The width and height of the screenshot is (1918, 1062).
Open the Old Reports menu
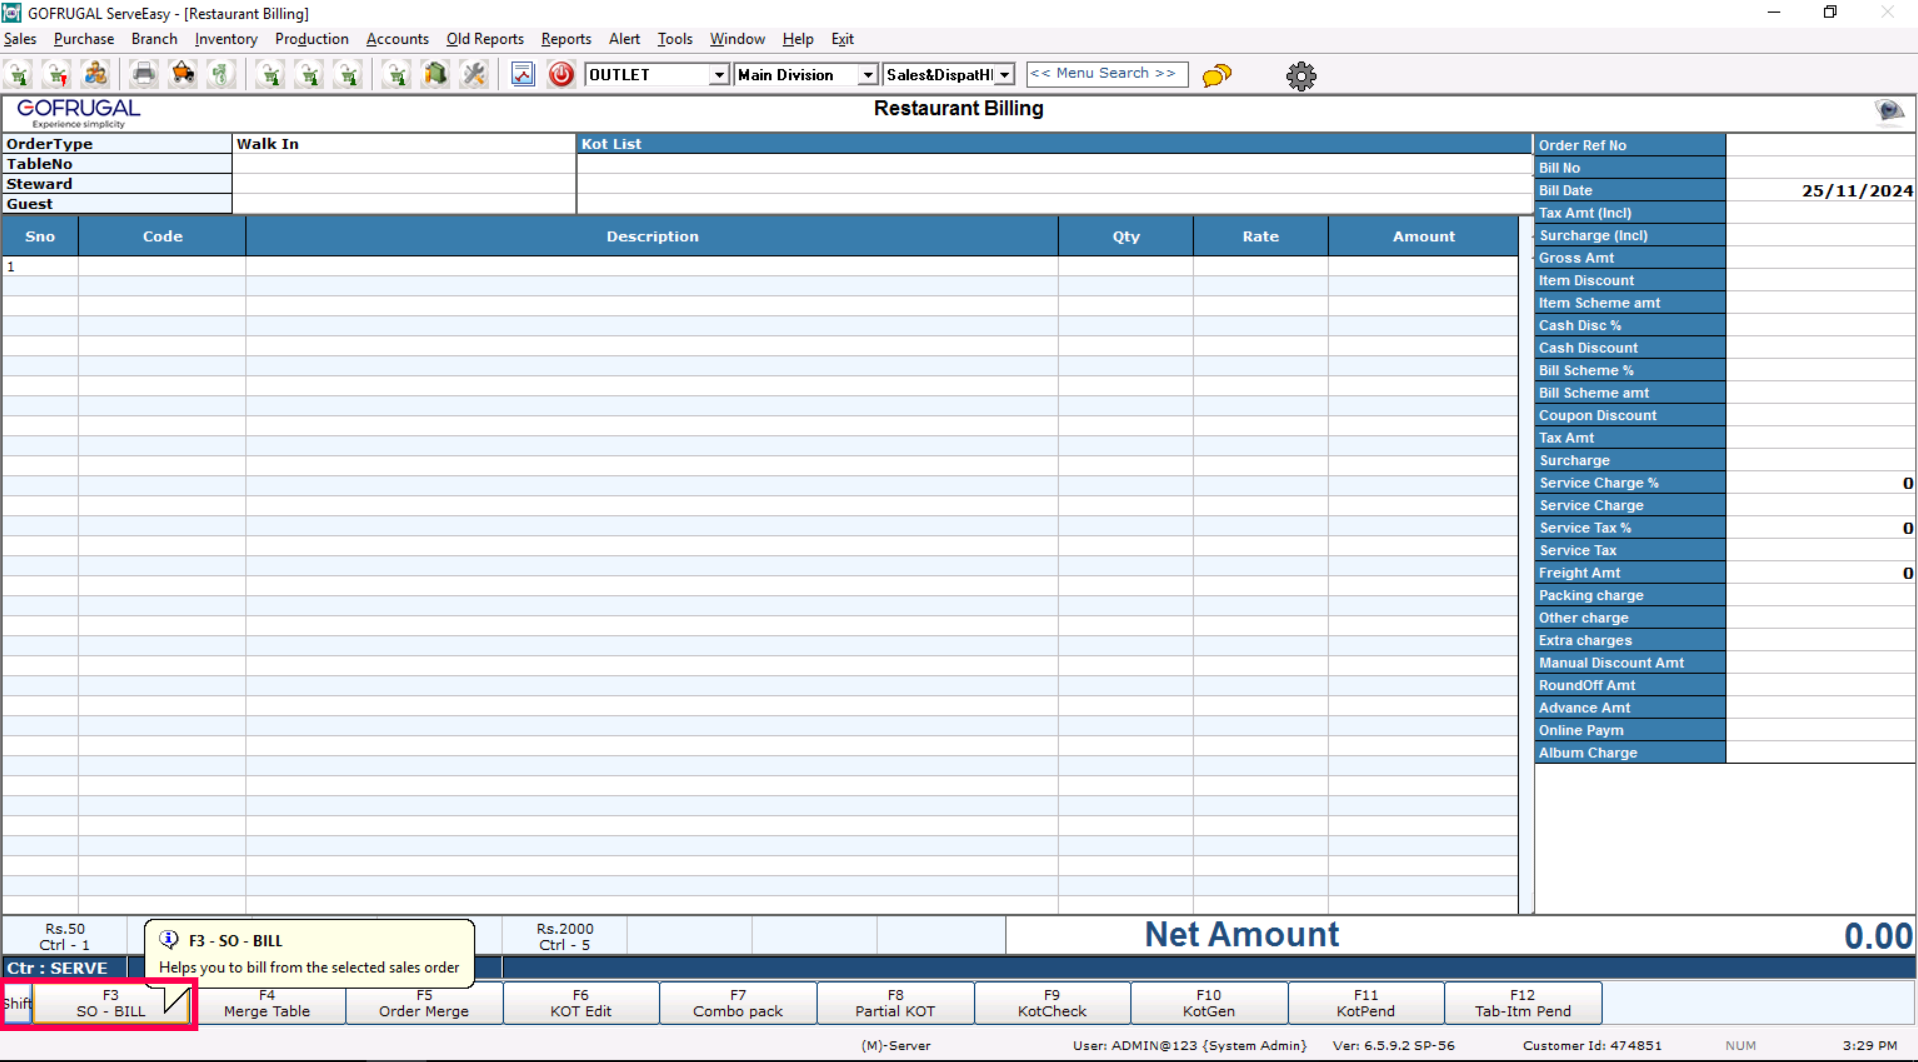(484, 39)
